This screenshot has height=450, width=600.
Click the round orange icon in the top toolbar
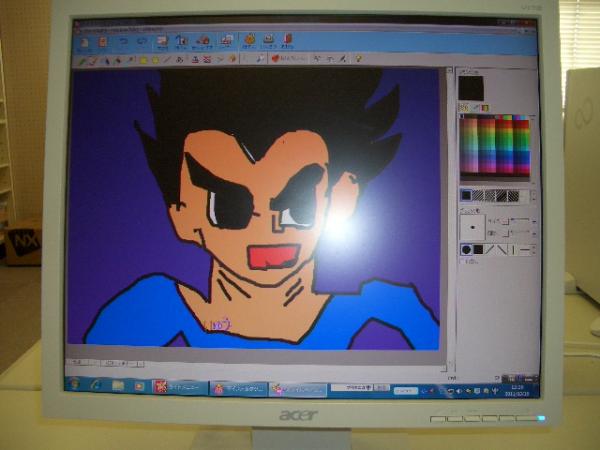point(249,40)
